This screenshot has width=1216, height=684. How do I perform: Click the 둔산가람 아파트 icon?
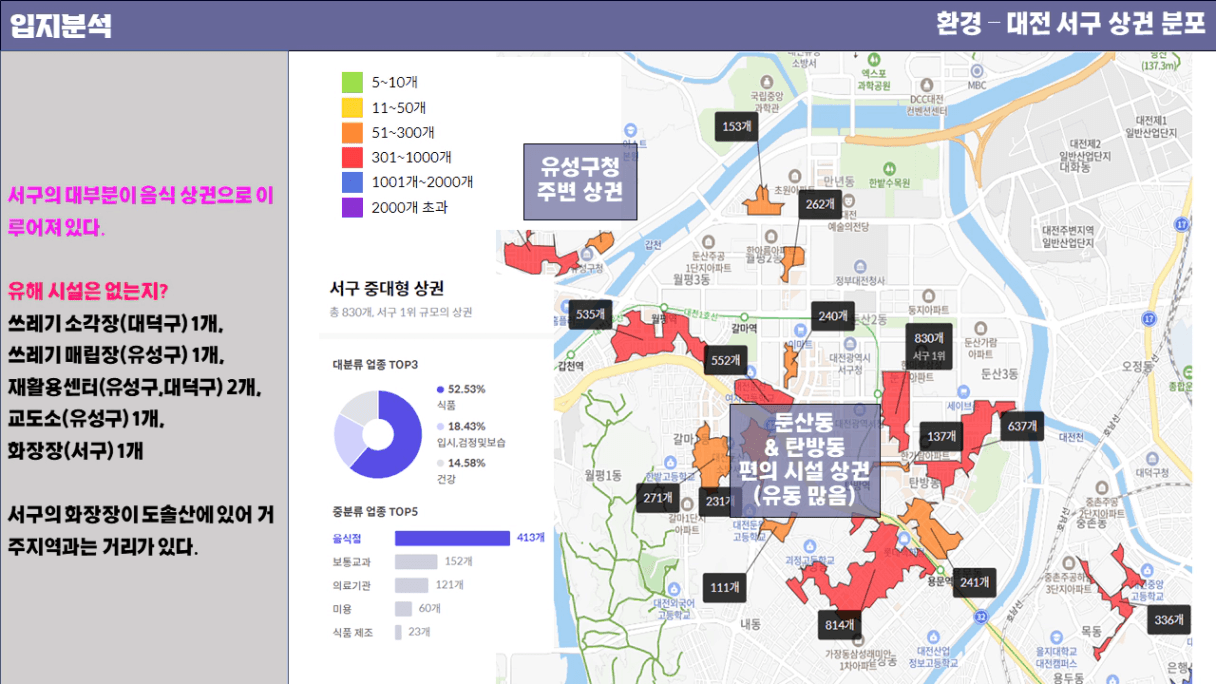980,327
